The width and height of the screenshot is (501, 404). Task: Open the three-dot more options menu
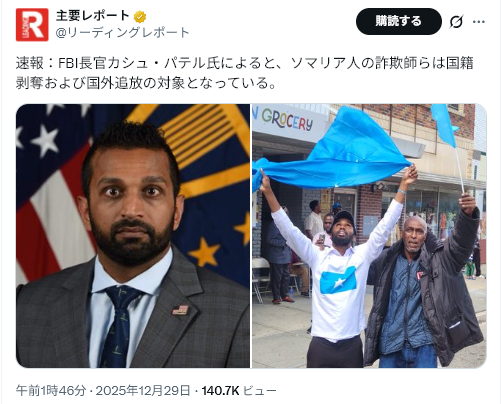tap(479, 22)
